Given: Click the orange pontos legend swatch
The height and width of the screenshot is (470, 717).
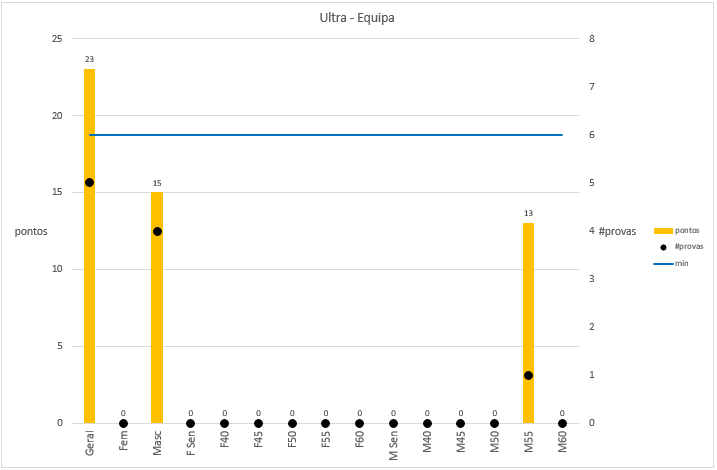Looking at the screenshot, I should pos(663,231).
